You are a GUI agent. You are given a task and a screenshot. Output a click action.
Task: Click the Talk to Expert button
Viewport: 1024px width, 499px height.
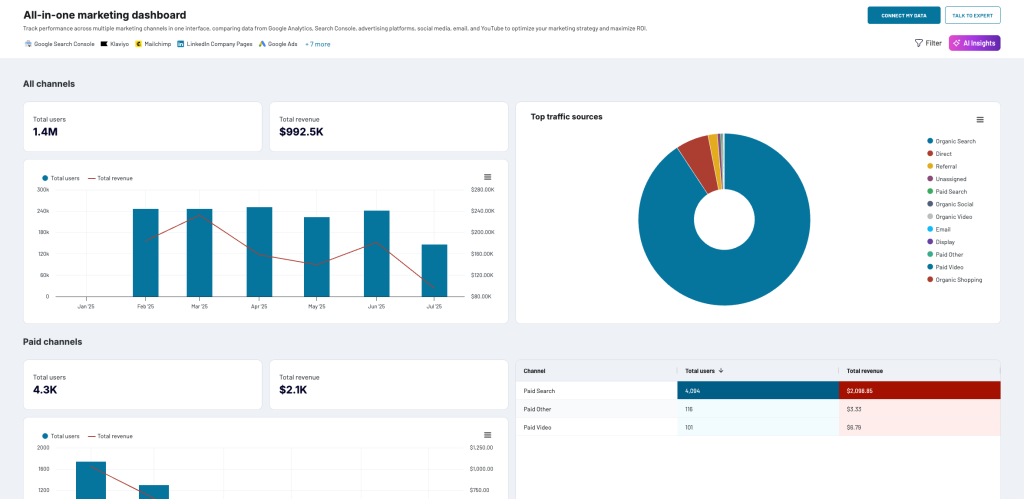coord(972,15)
